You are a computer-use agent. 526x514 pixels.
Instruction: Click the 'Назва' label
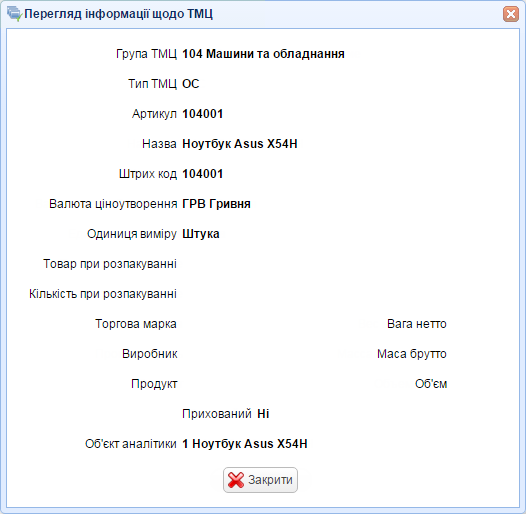click(159, 144)
